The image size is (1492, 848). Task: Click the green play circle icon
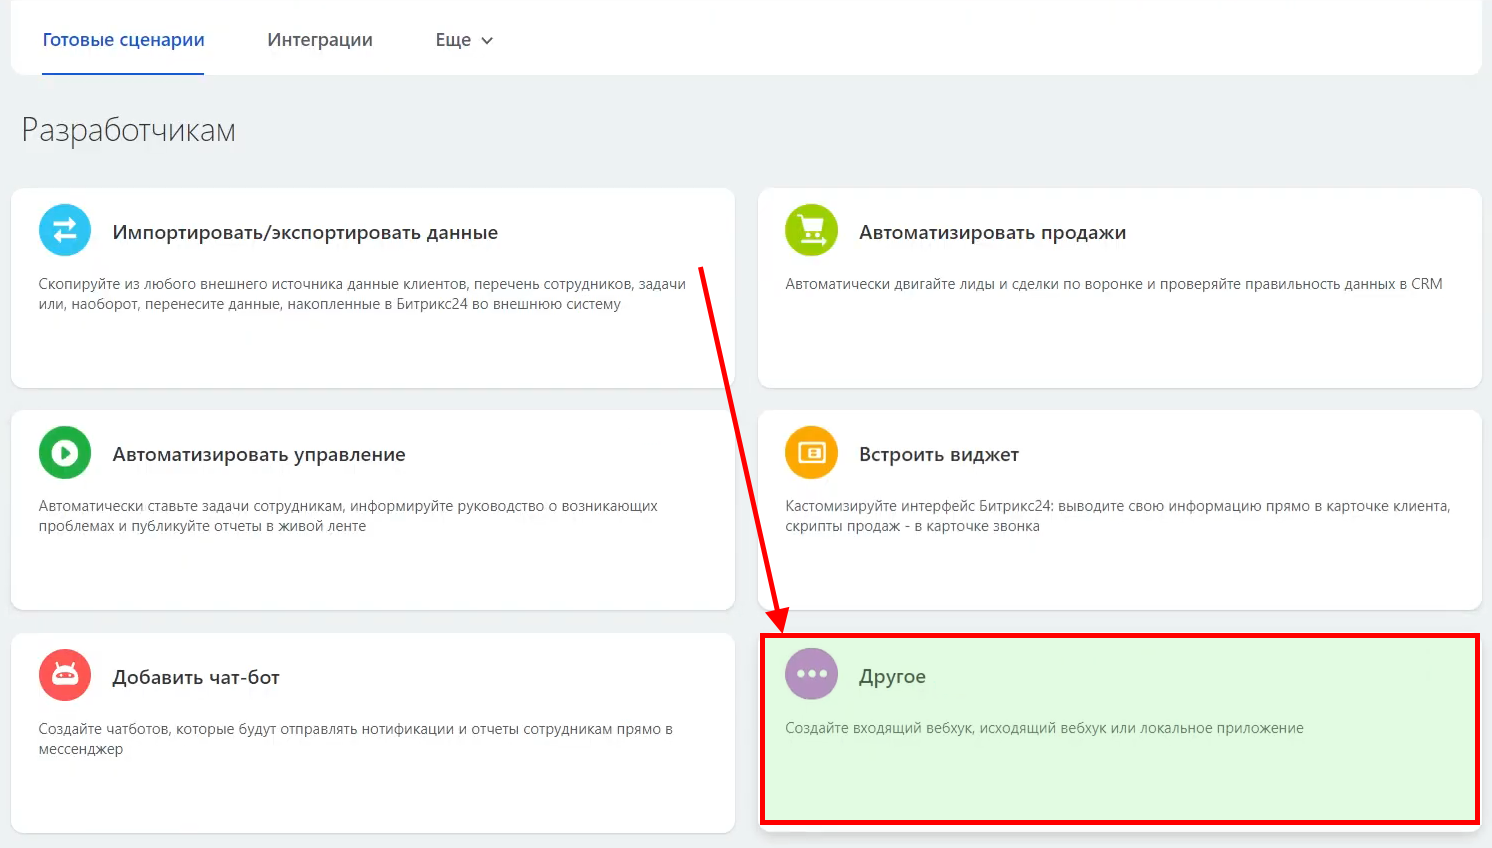65,453
